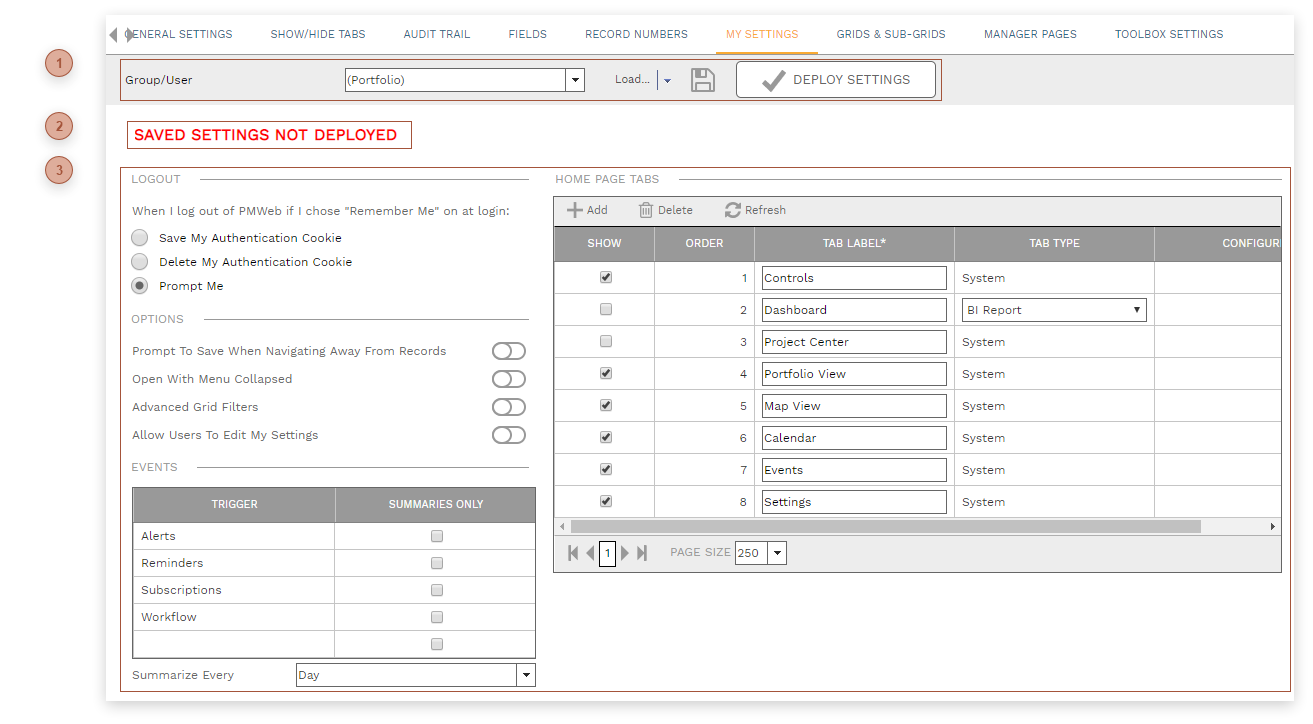1313x724 pixels.
Task: Click the Delete trash icon
Action: [646, 210]
